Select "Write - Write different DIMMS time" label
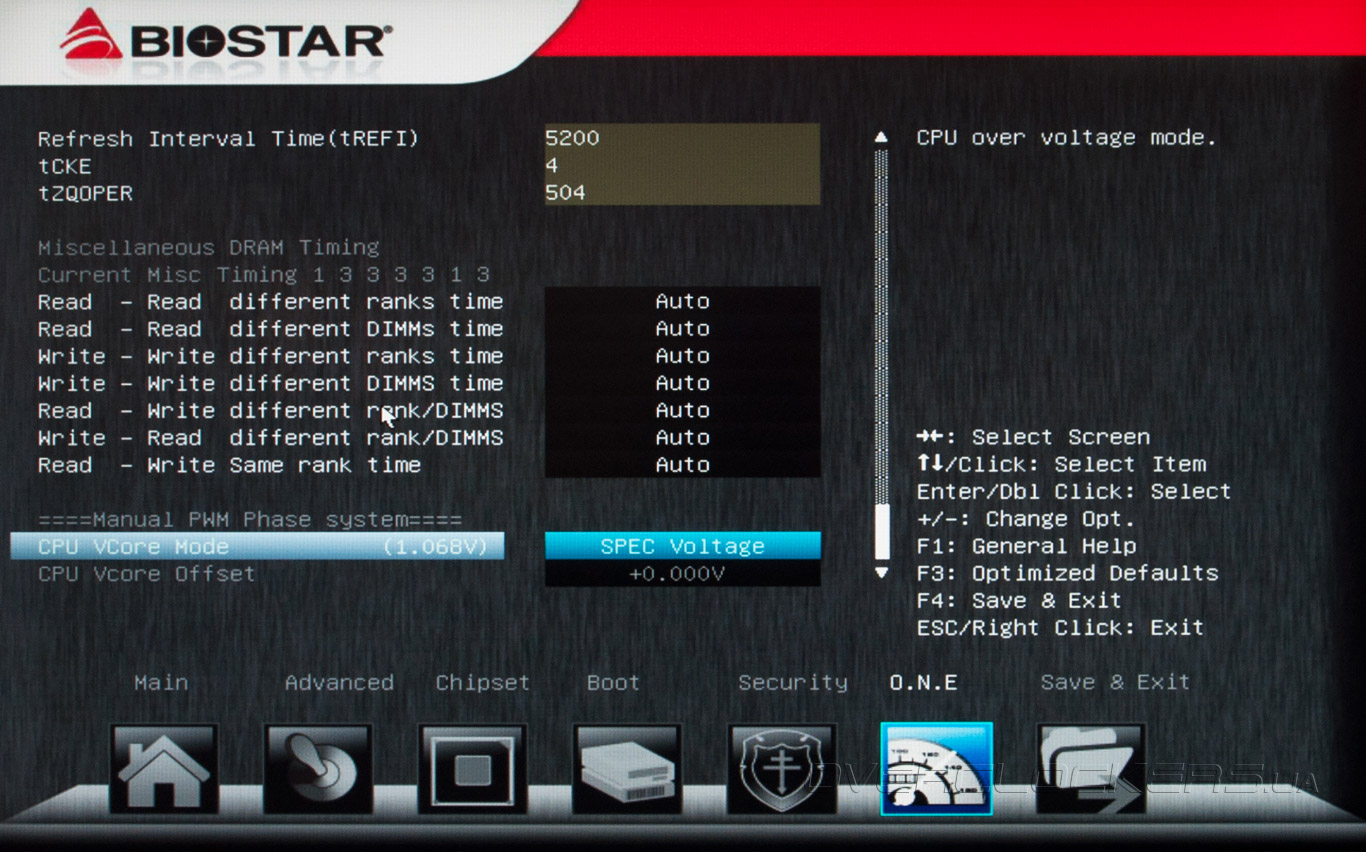This screenshot has width=1366, height=852. click(x=270, y=383)
